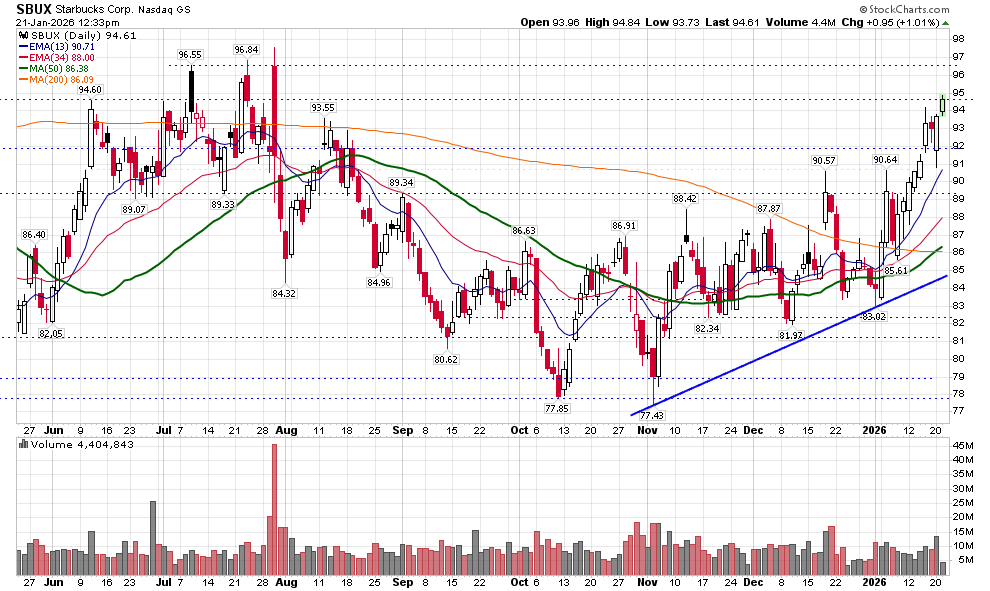Click the red EMA(34) legend line marker
The height and width of the screenshot is (591, 990).
(x=26, y=58)
